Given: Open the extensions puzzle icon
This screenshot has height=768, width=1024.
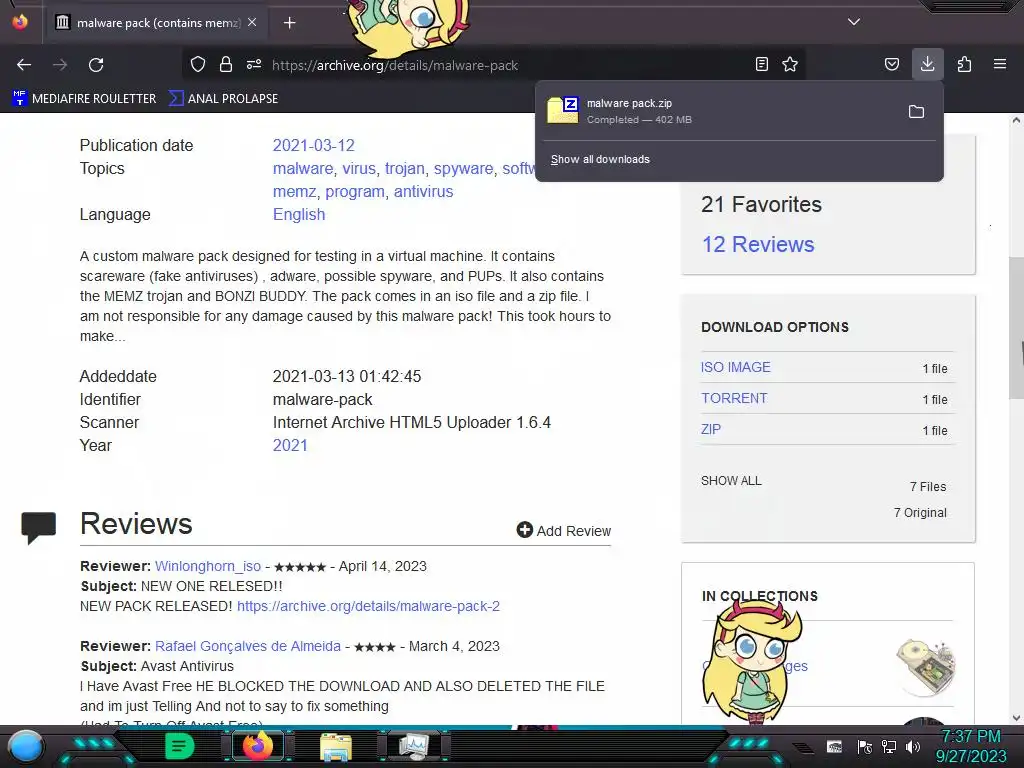Looking at the screenshot, I should [x=964, y=64].
